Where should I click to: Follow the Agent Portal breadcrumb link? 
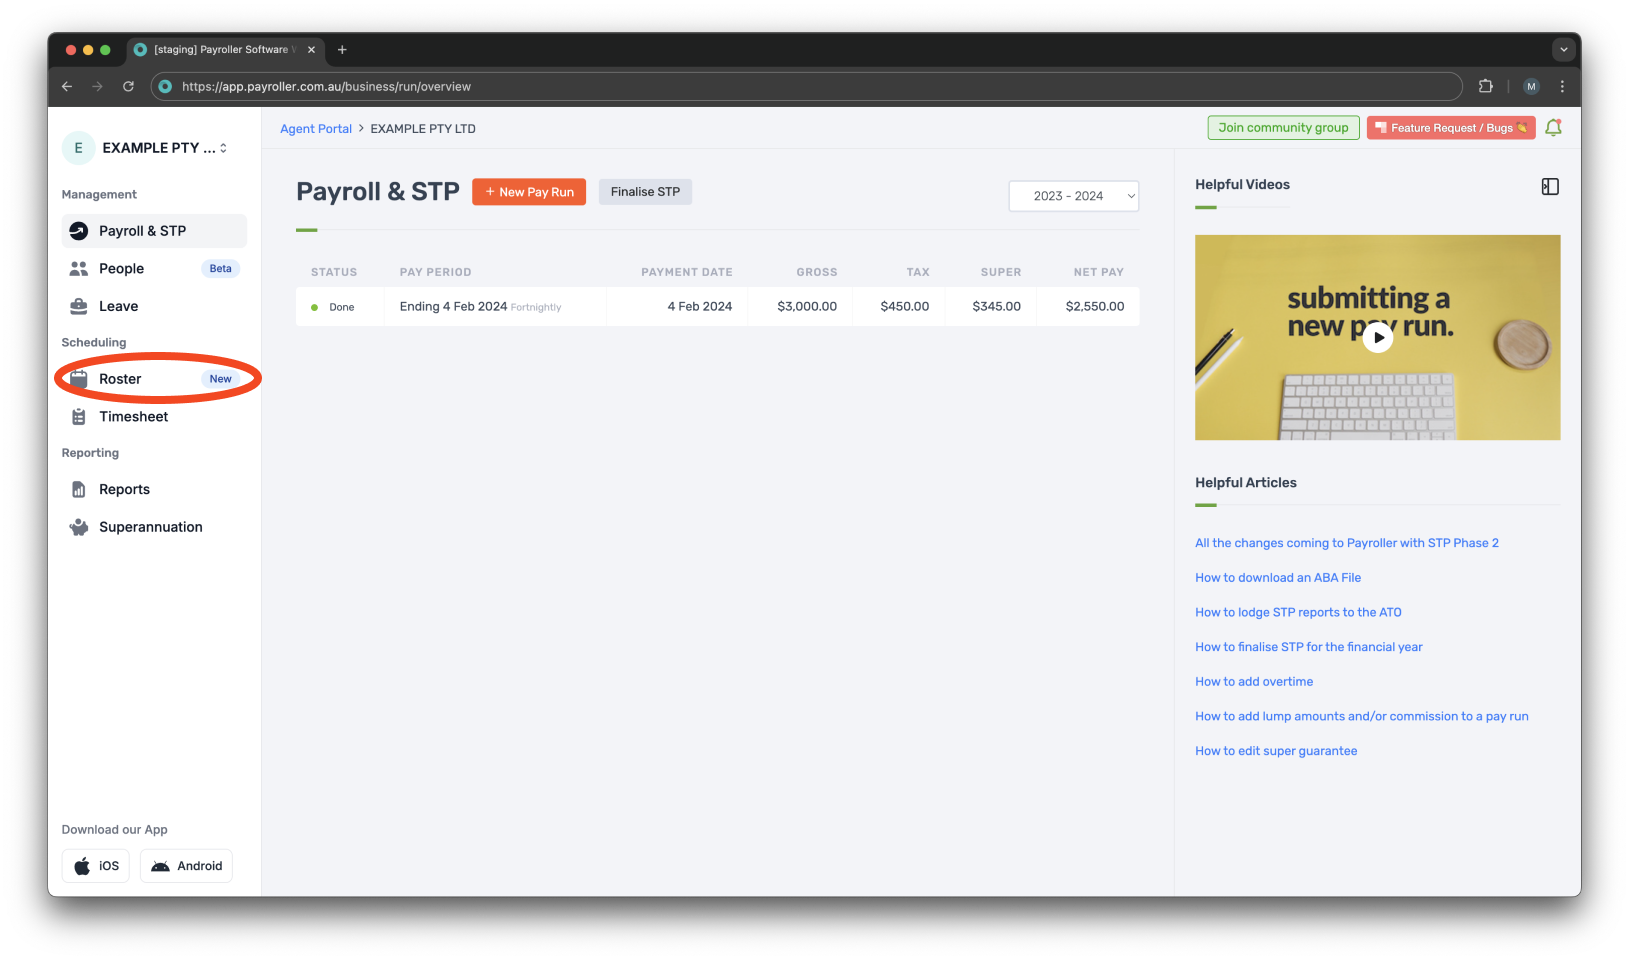point(316,129)
